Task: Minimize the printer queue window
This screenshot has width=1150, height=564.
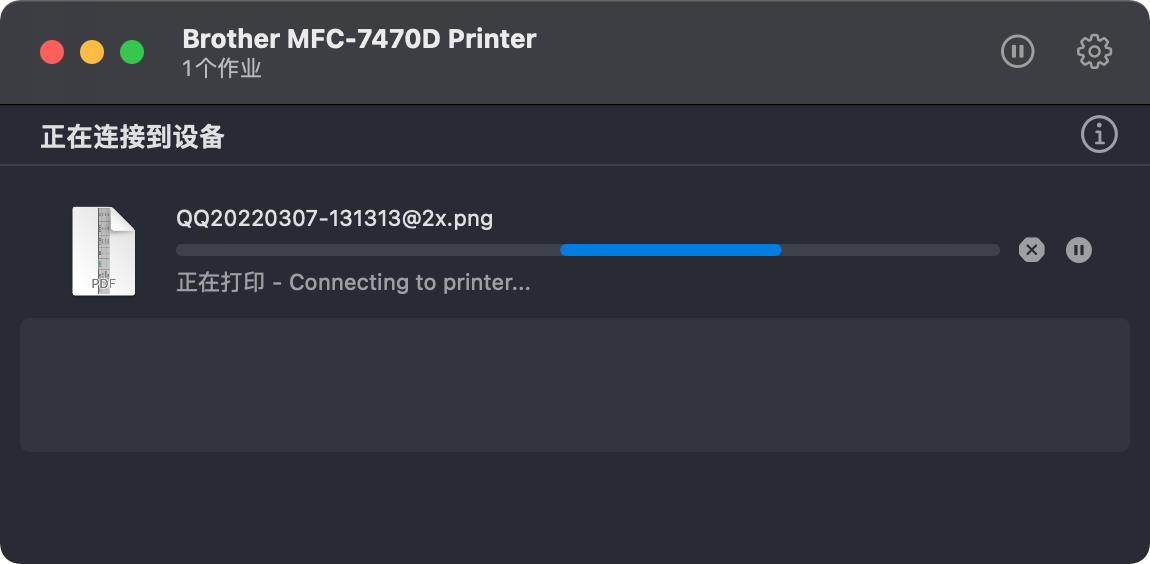Action: [x=92, y=52]
